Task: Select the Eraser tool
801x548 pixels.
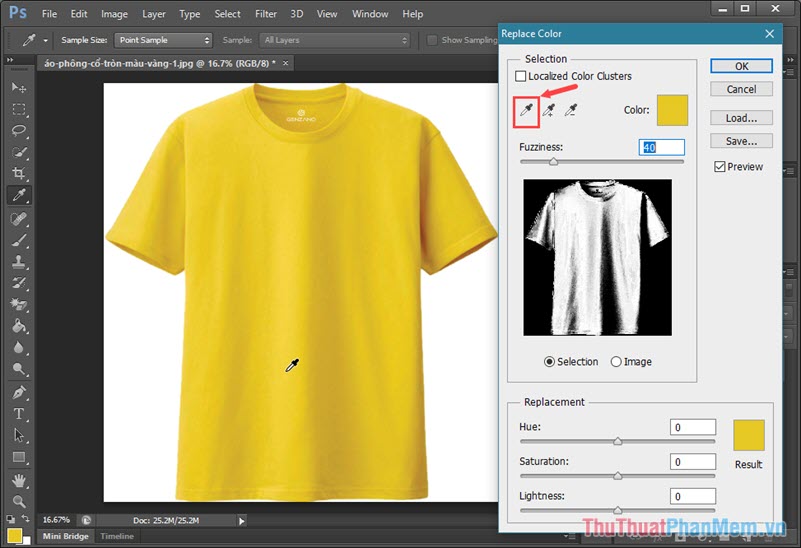Action: (19, 304)
